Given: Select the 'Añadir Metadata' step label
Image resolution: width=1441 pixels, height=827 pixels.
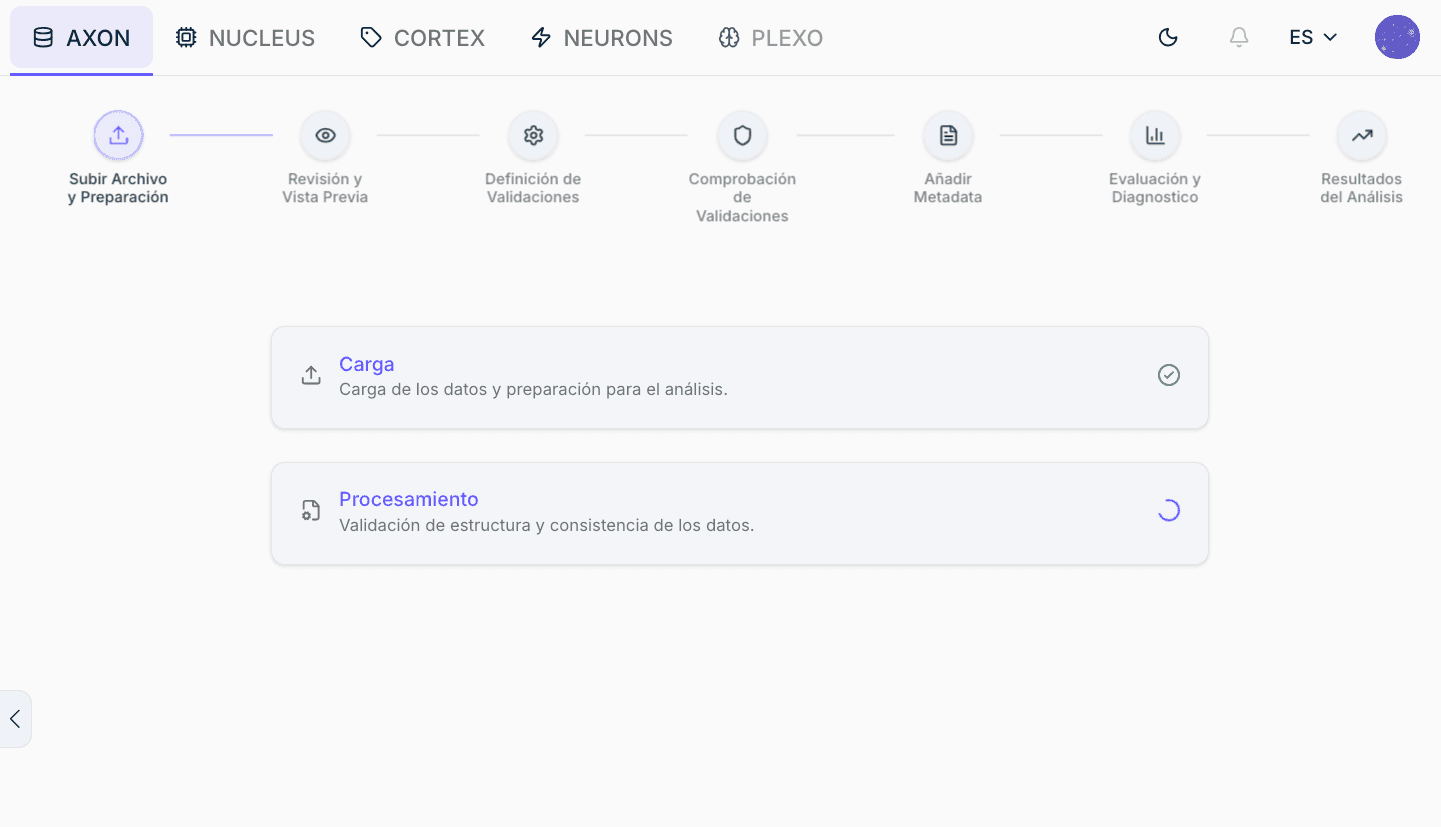Looking at the screenshot, I should [948, 188].
